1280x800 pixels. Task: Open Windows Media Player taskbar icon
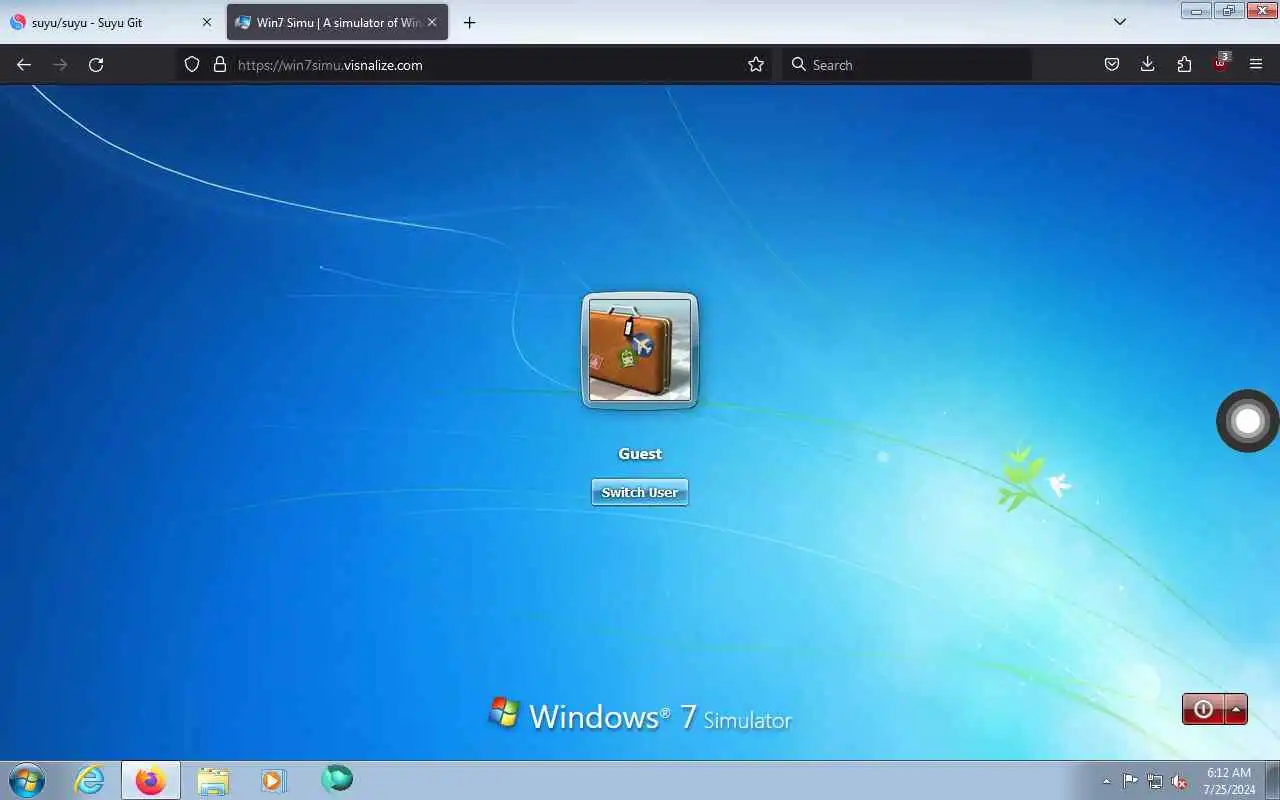click(273, 780)
